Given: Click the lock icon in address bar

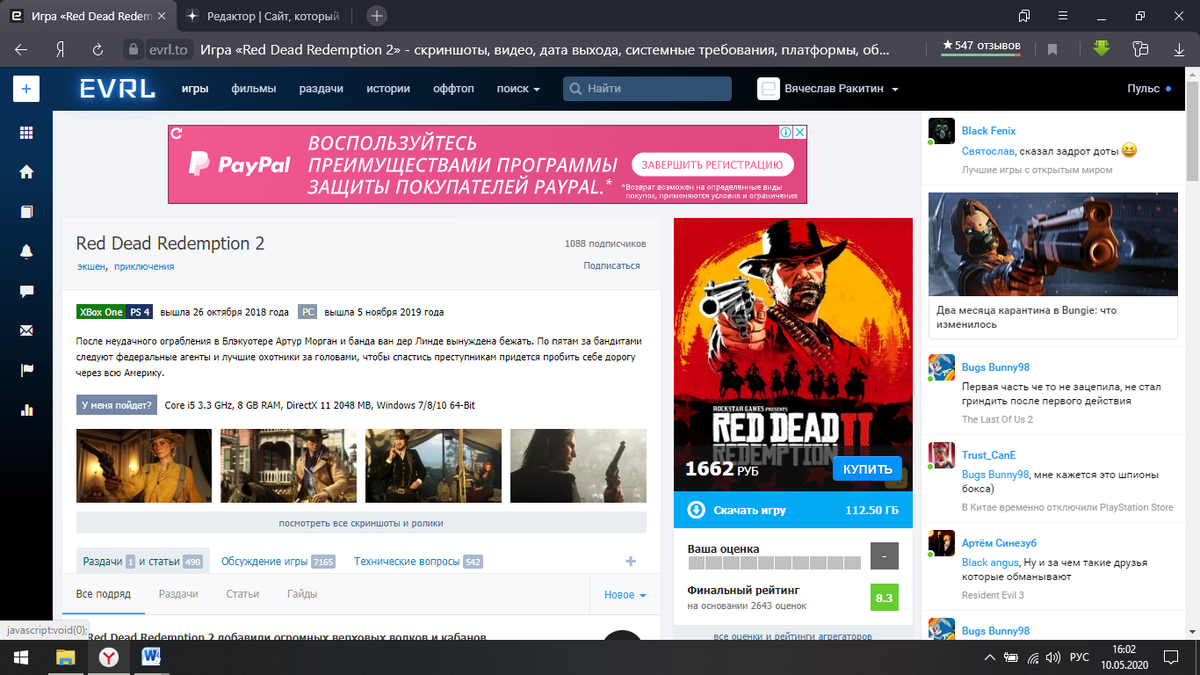Looking at the screenshot, I should coord(132,49).
